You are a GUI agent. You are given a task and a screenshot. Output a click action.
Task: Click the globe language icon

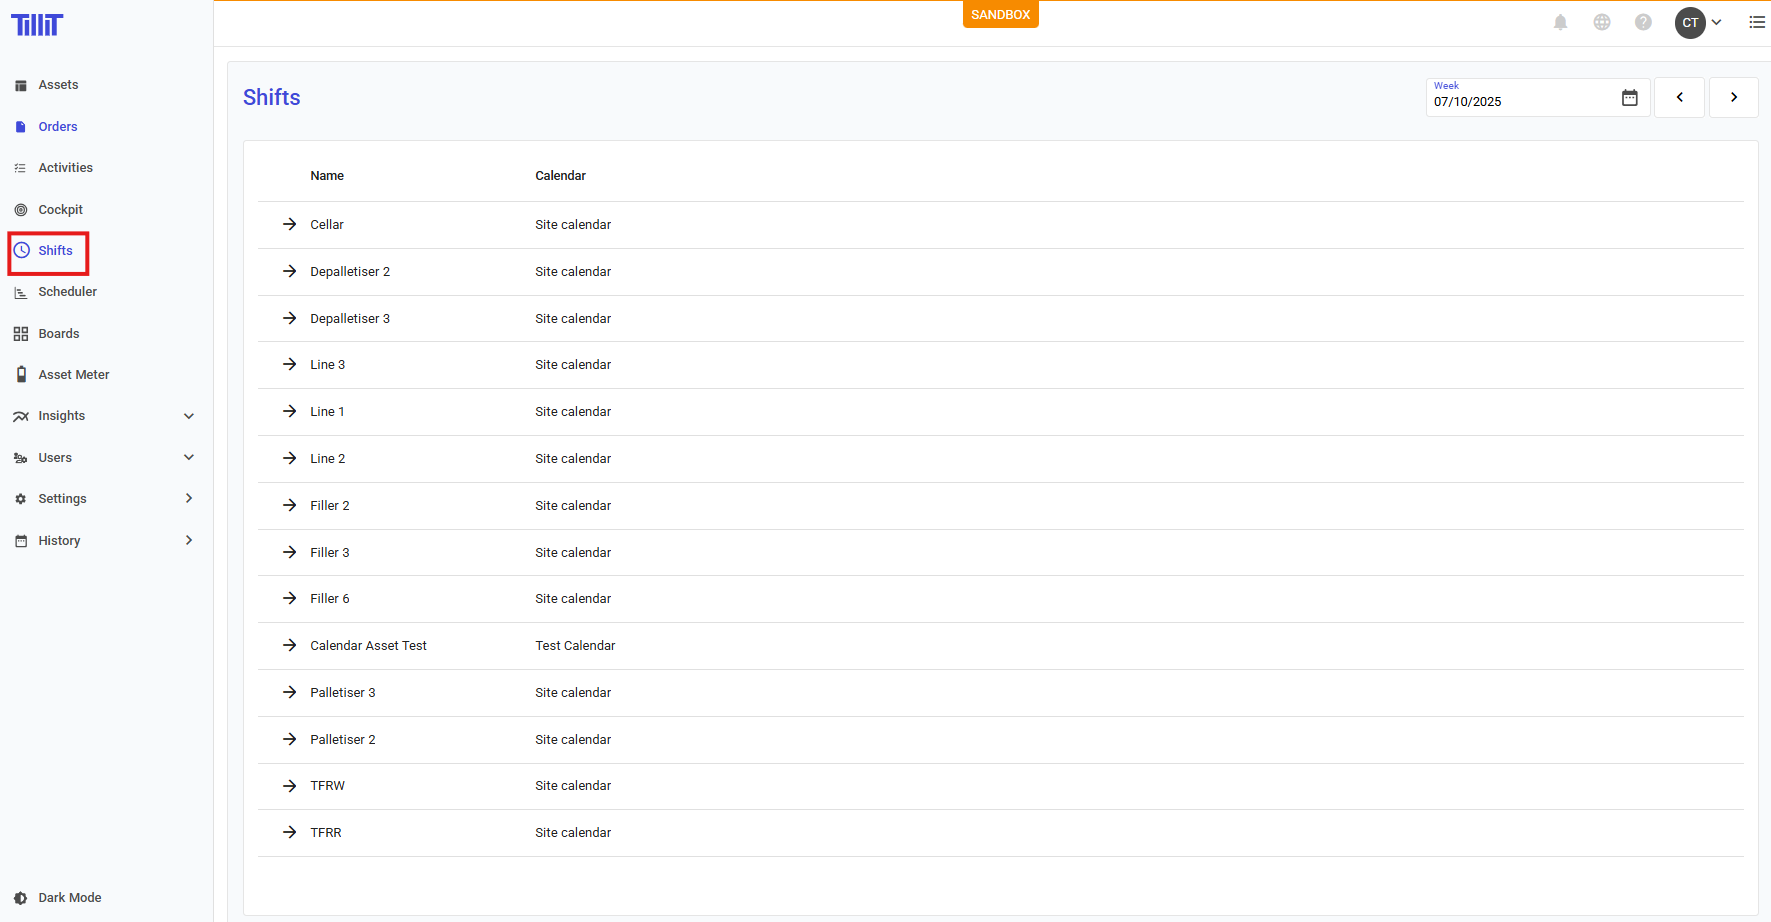(x=1602, y=22)
